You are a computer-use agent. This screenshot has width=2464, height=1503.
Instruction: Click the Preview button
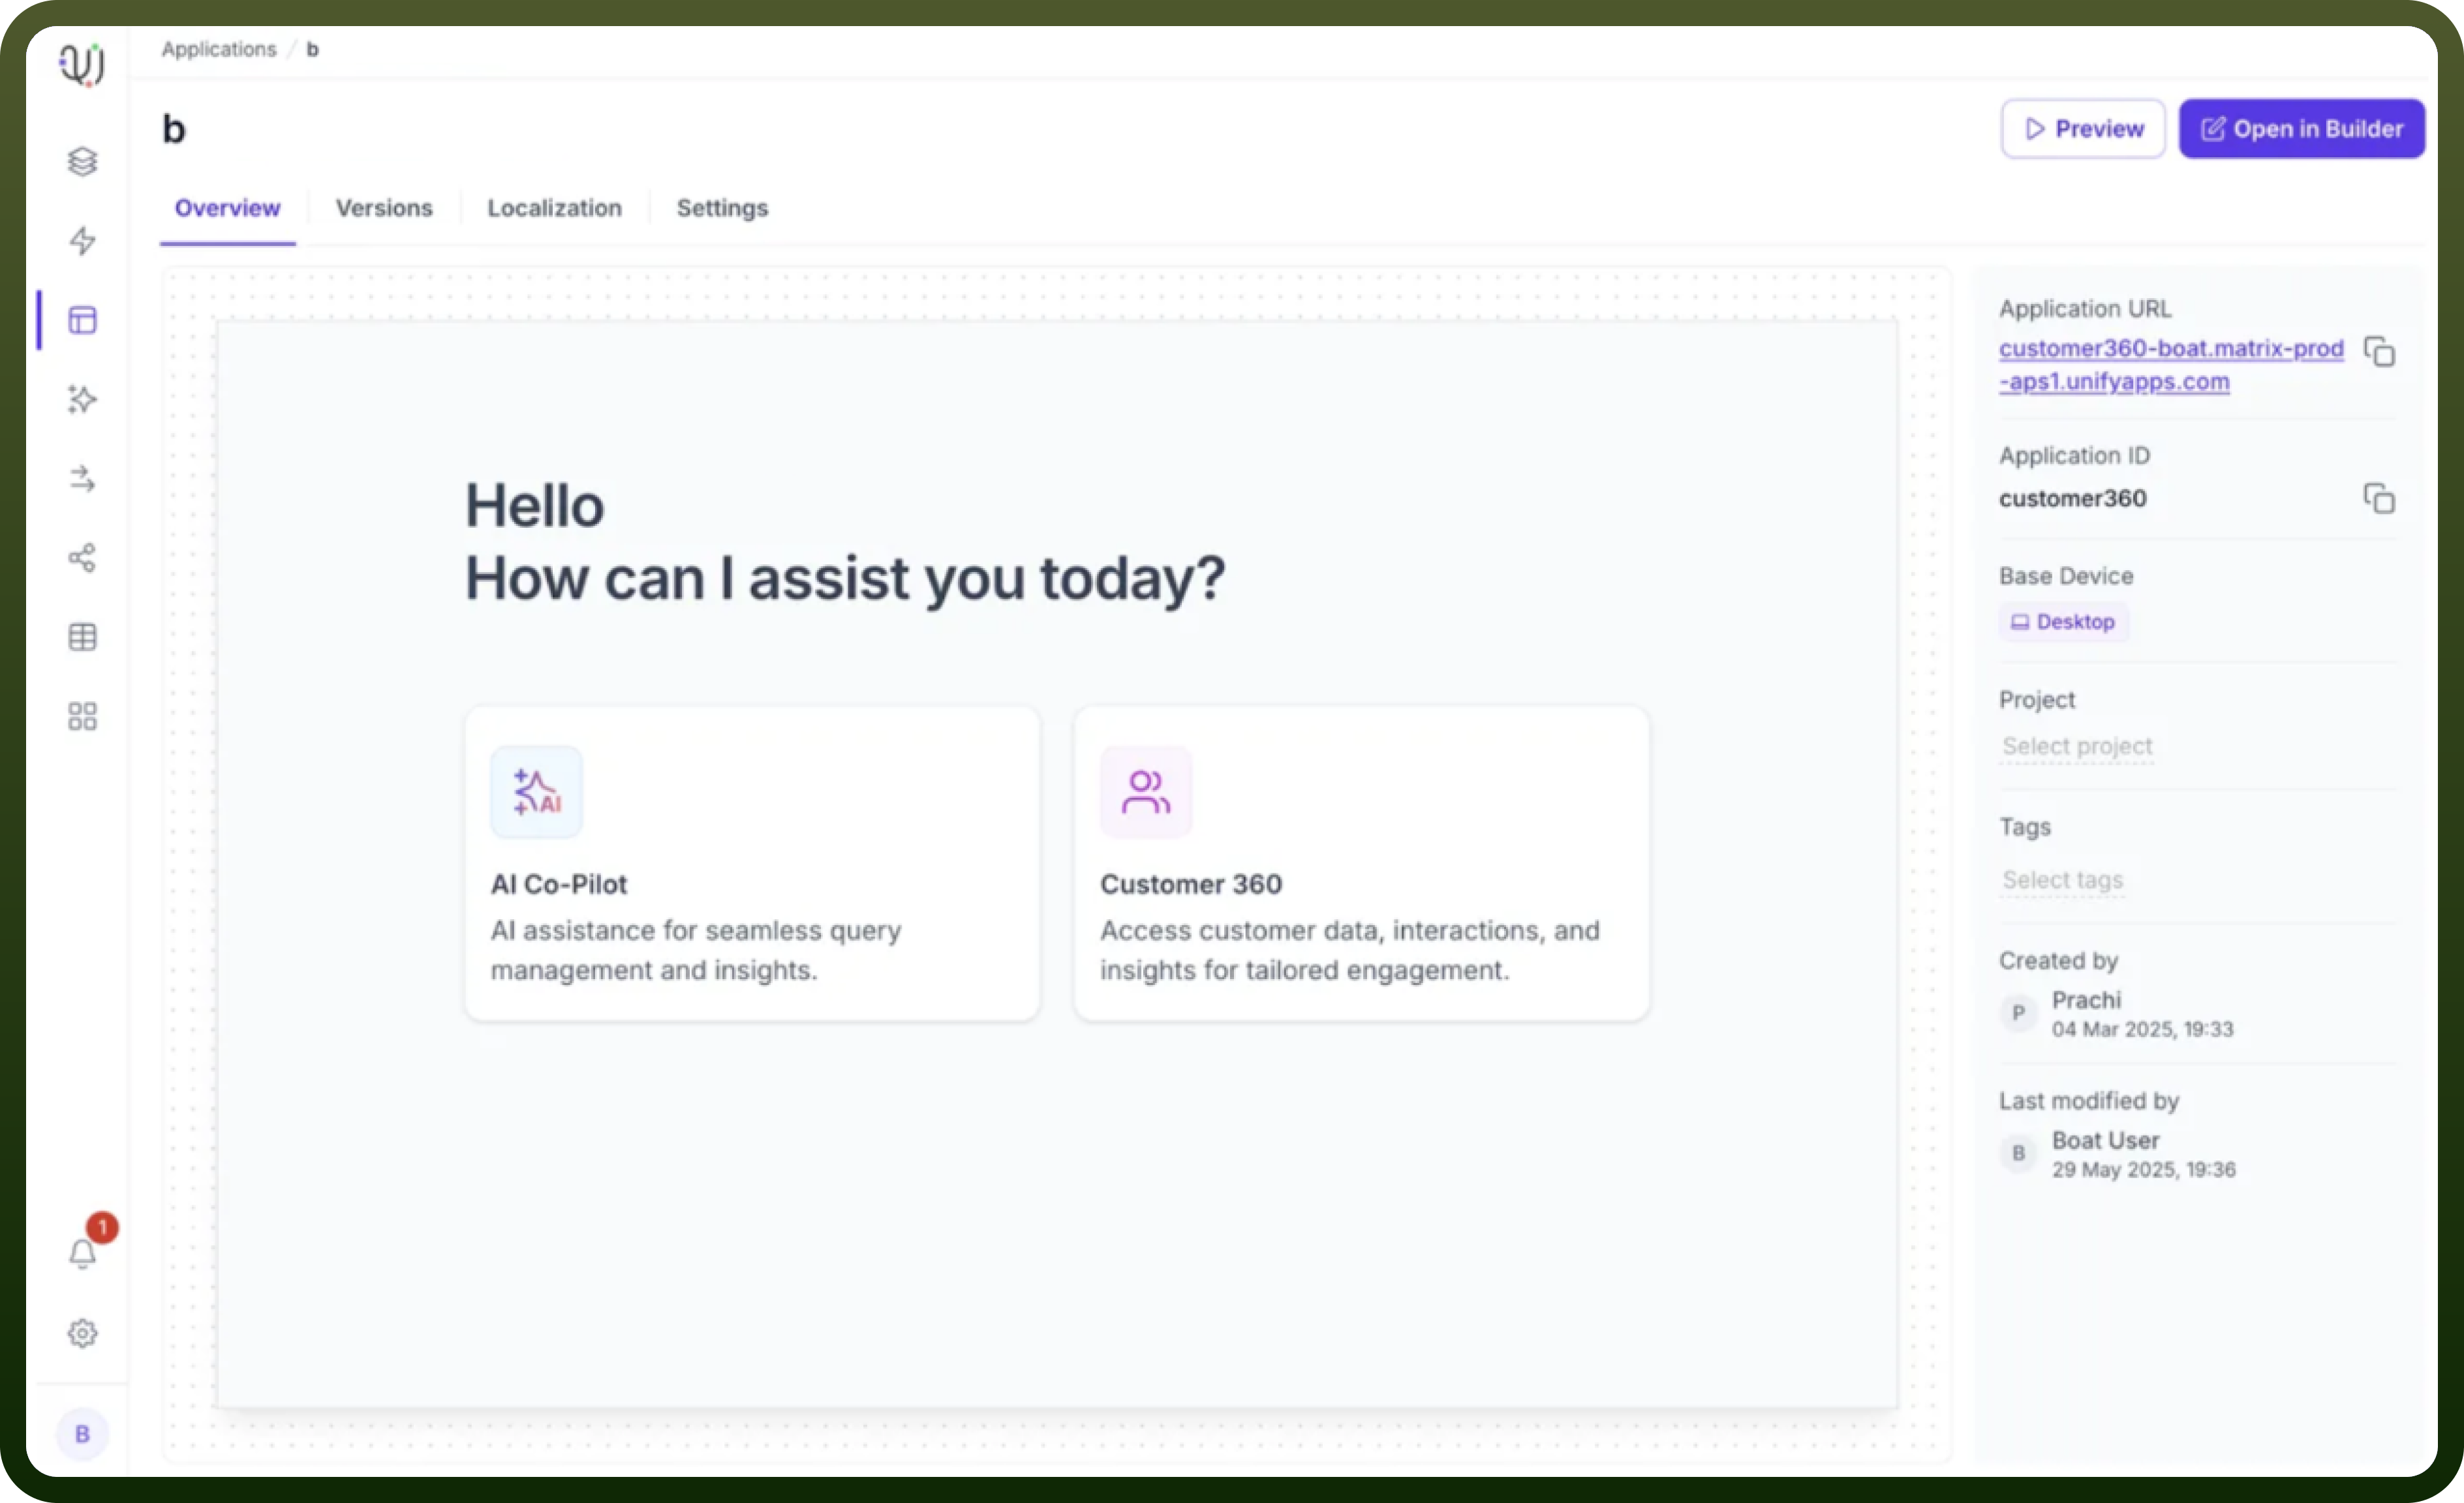pos(2083,129)
